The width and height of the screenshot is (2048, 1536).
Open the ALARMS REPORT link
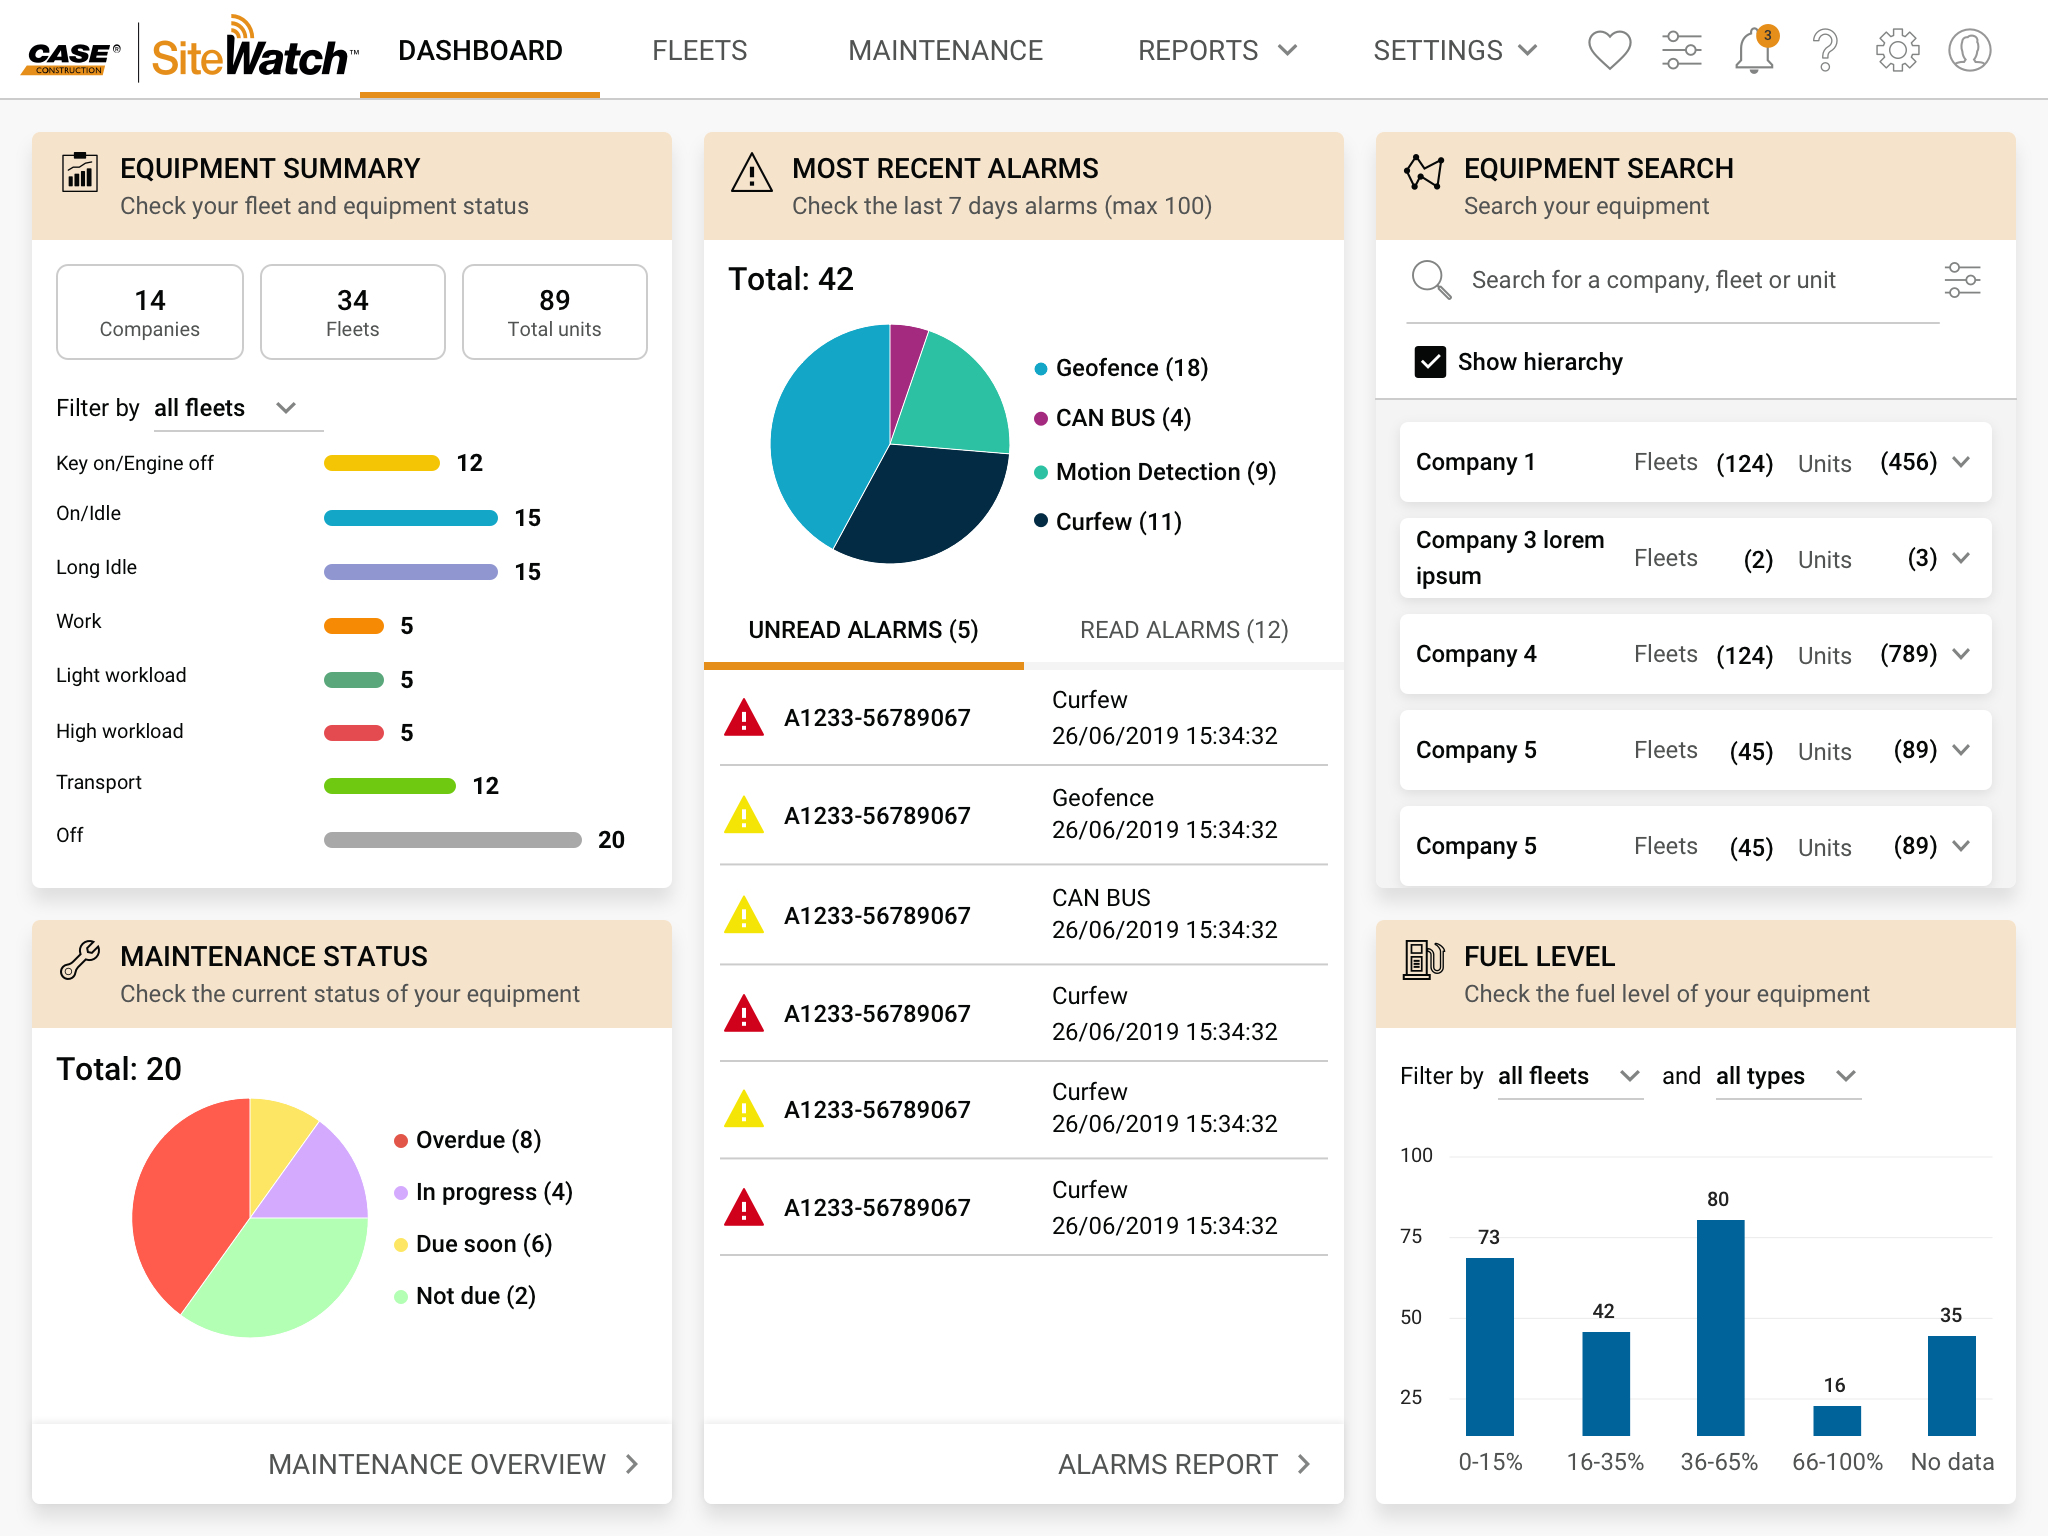coord(1180,1464)
